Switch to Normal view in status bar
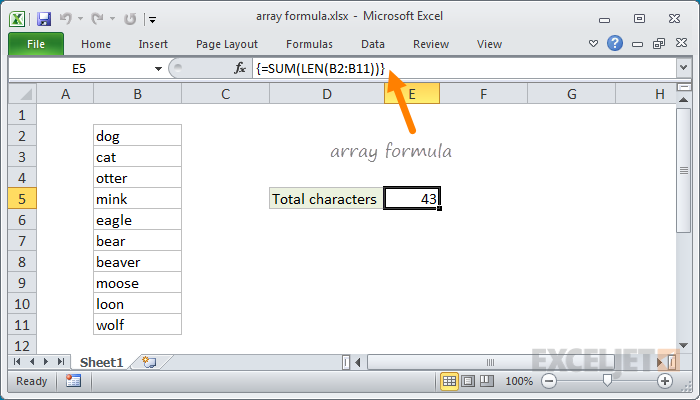The image size is (700, 400). point(449,381)
